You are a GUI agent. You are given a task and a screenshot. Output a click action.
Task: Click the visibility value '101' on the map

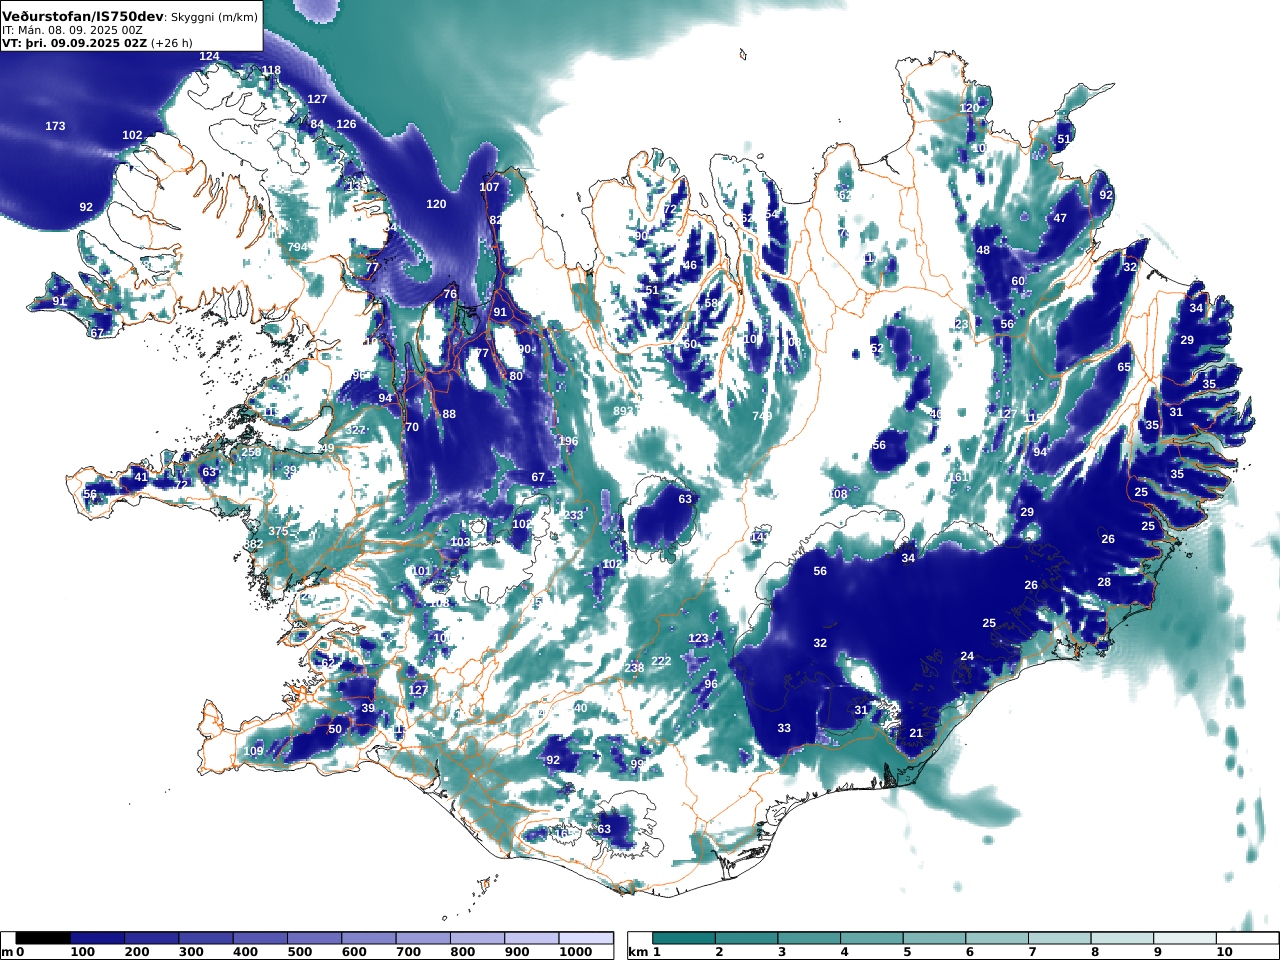point(421,571)
